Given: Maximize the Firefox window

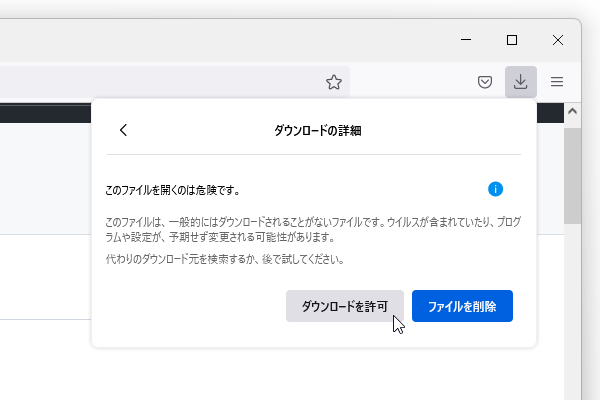Looking at the screenshot, I should point(512,40).
